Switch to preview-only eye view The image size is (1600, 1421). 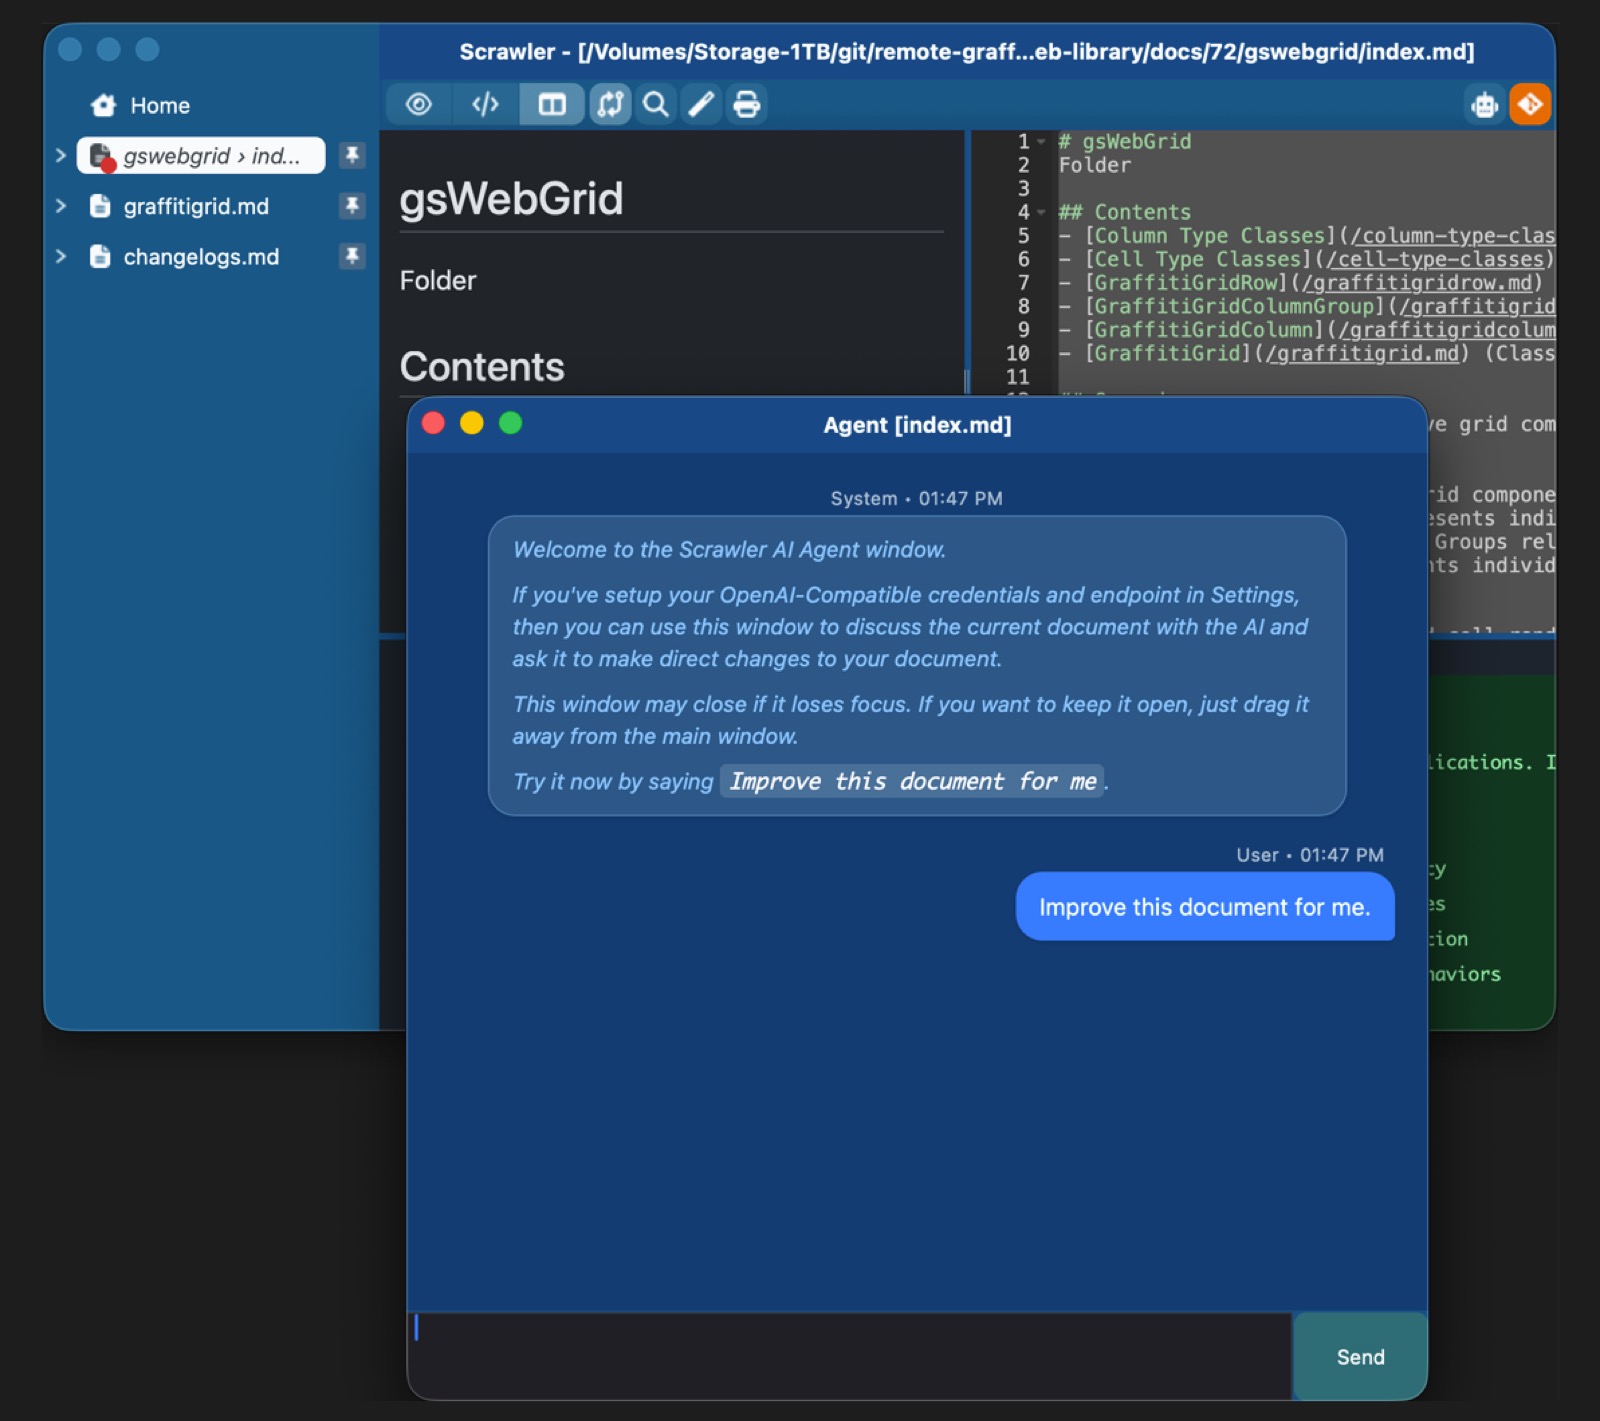point(419,104)
